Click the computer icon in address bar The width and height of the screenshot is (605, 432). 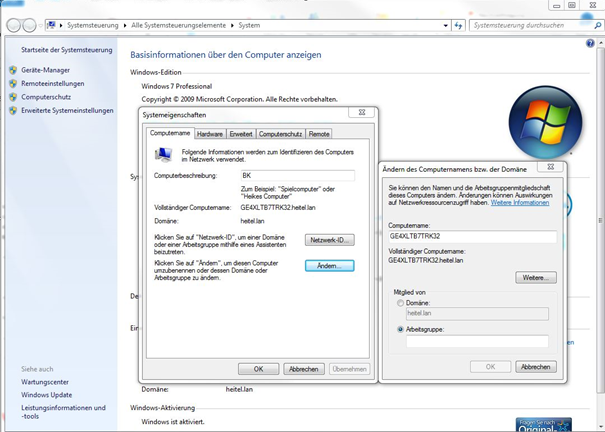pos(51,25)
